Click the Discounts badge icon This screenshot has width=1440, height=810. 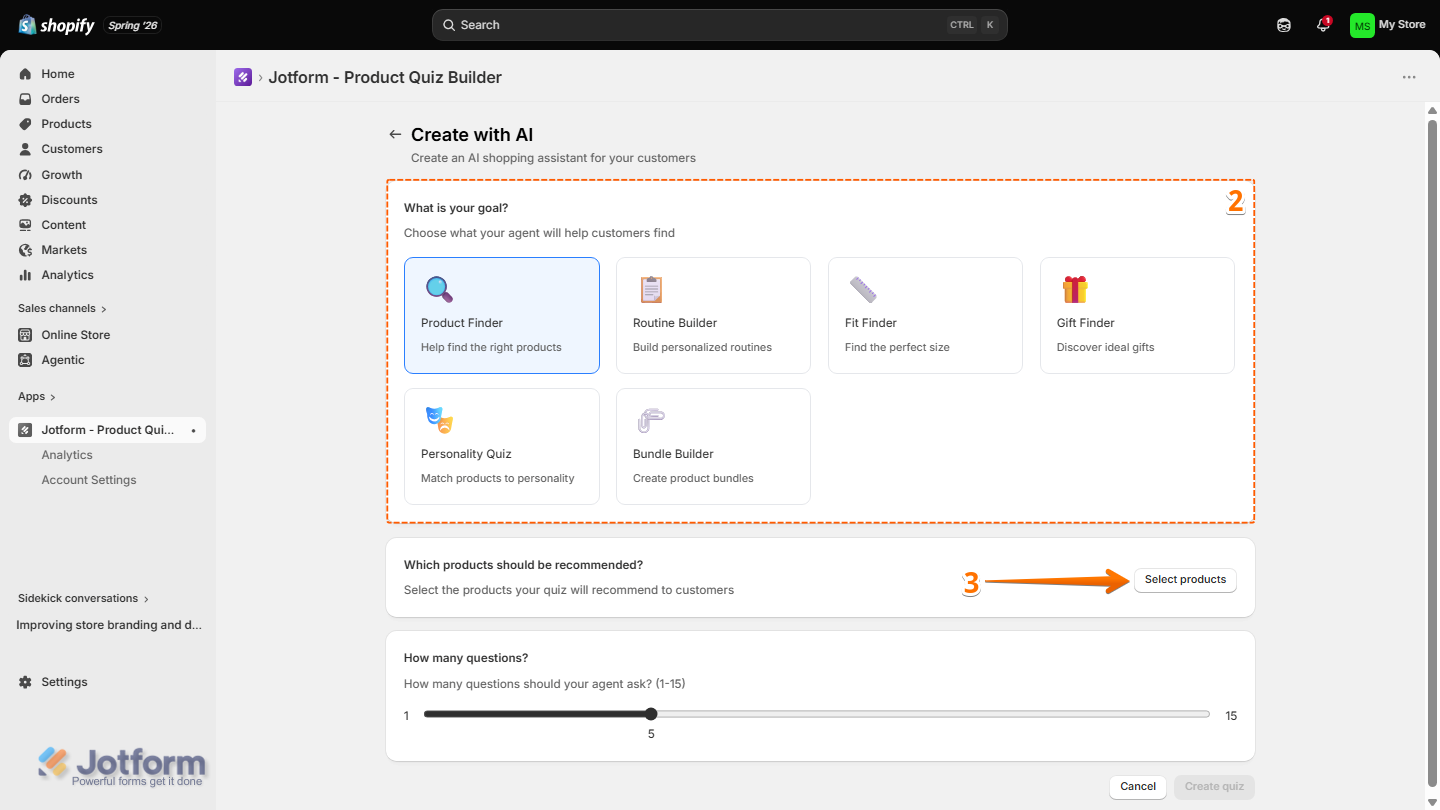pyautogui.click(x=26, y=200)
